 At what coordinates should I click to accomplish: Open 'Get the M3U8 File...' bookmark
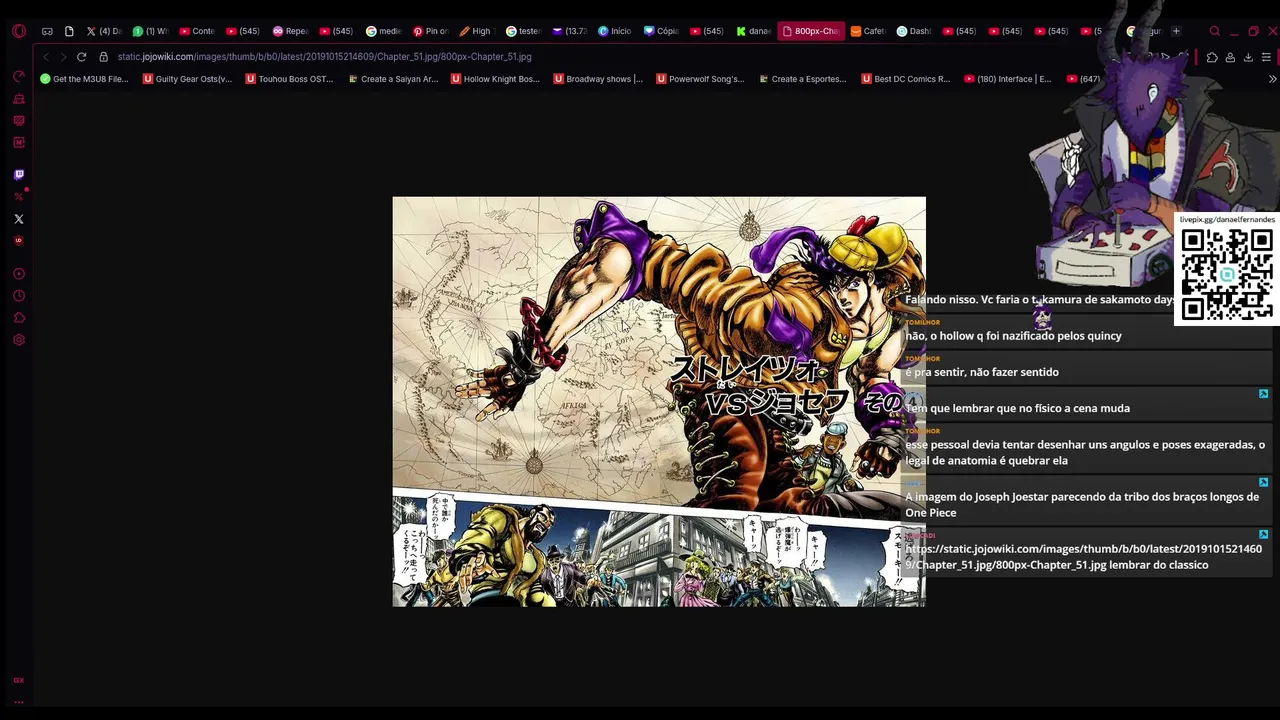pos(84,79)
